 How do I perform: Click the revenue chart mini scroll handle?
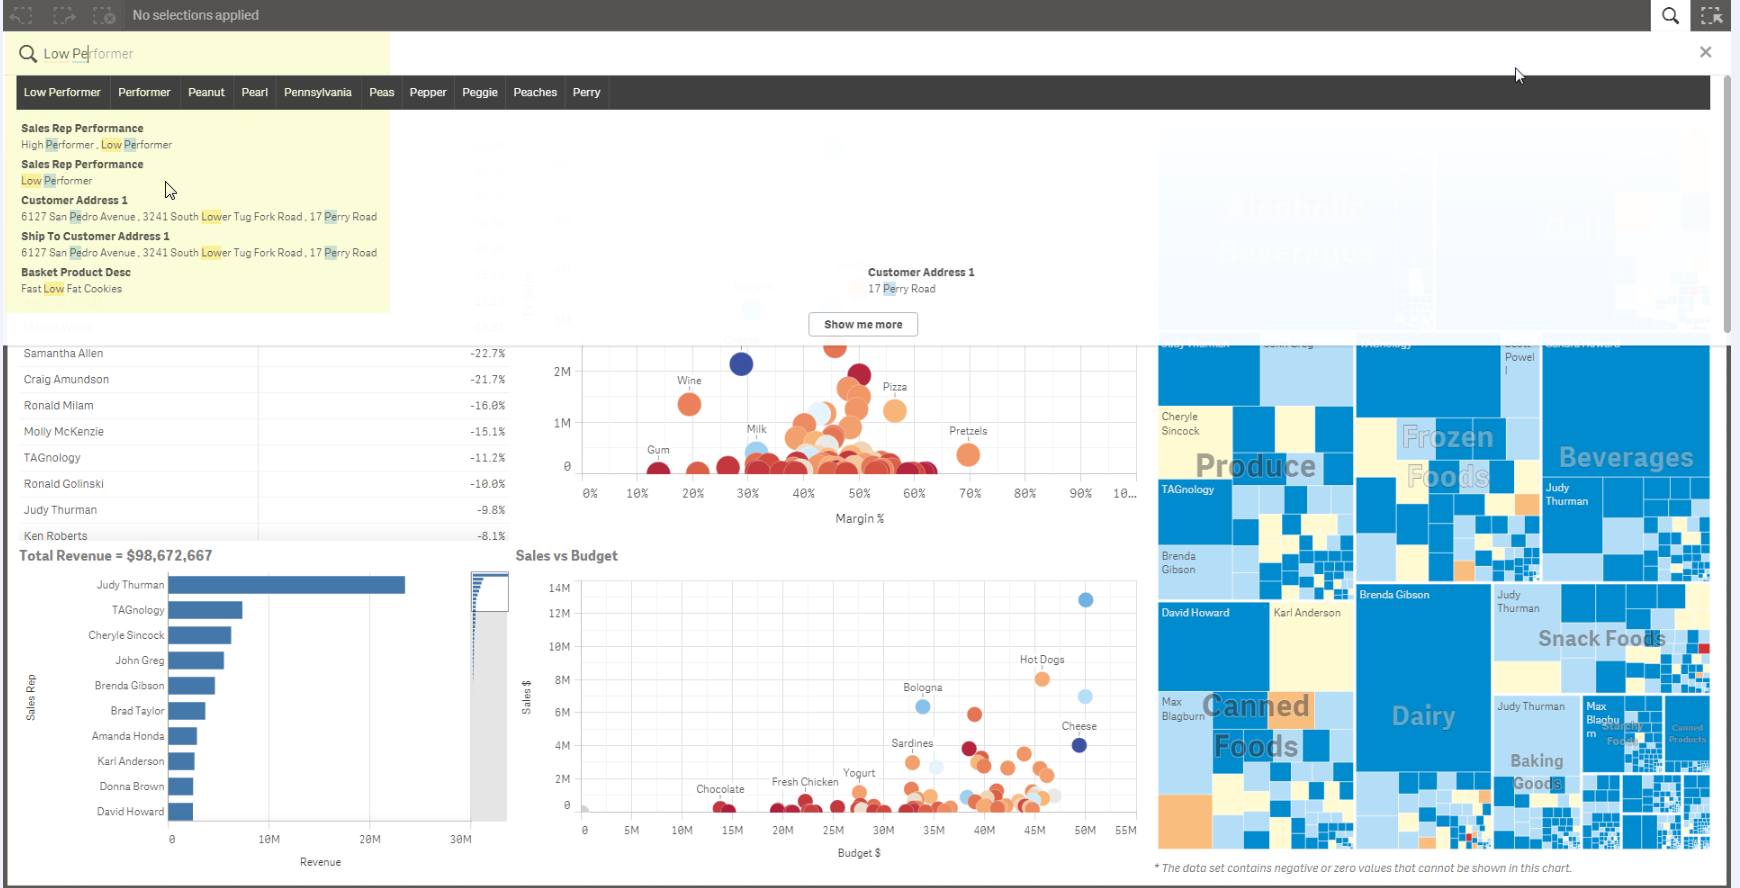(489, 592)
